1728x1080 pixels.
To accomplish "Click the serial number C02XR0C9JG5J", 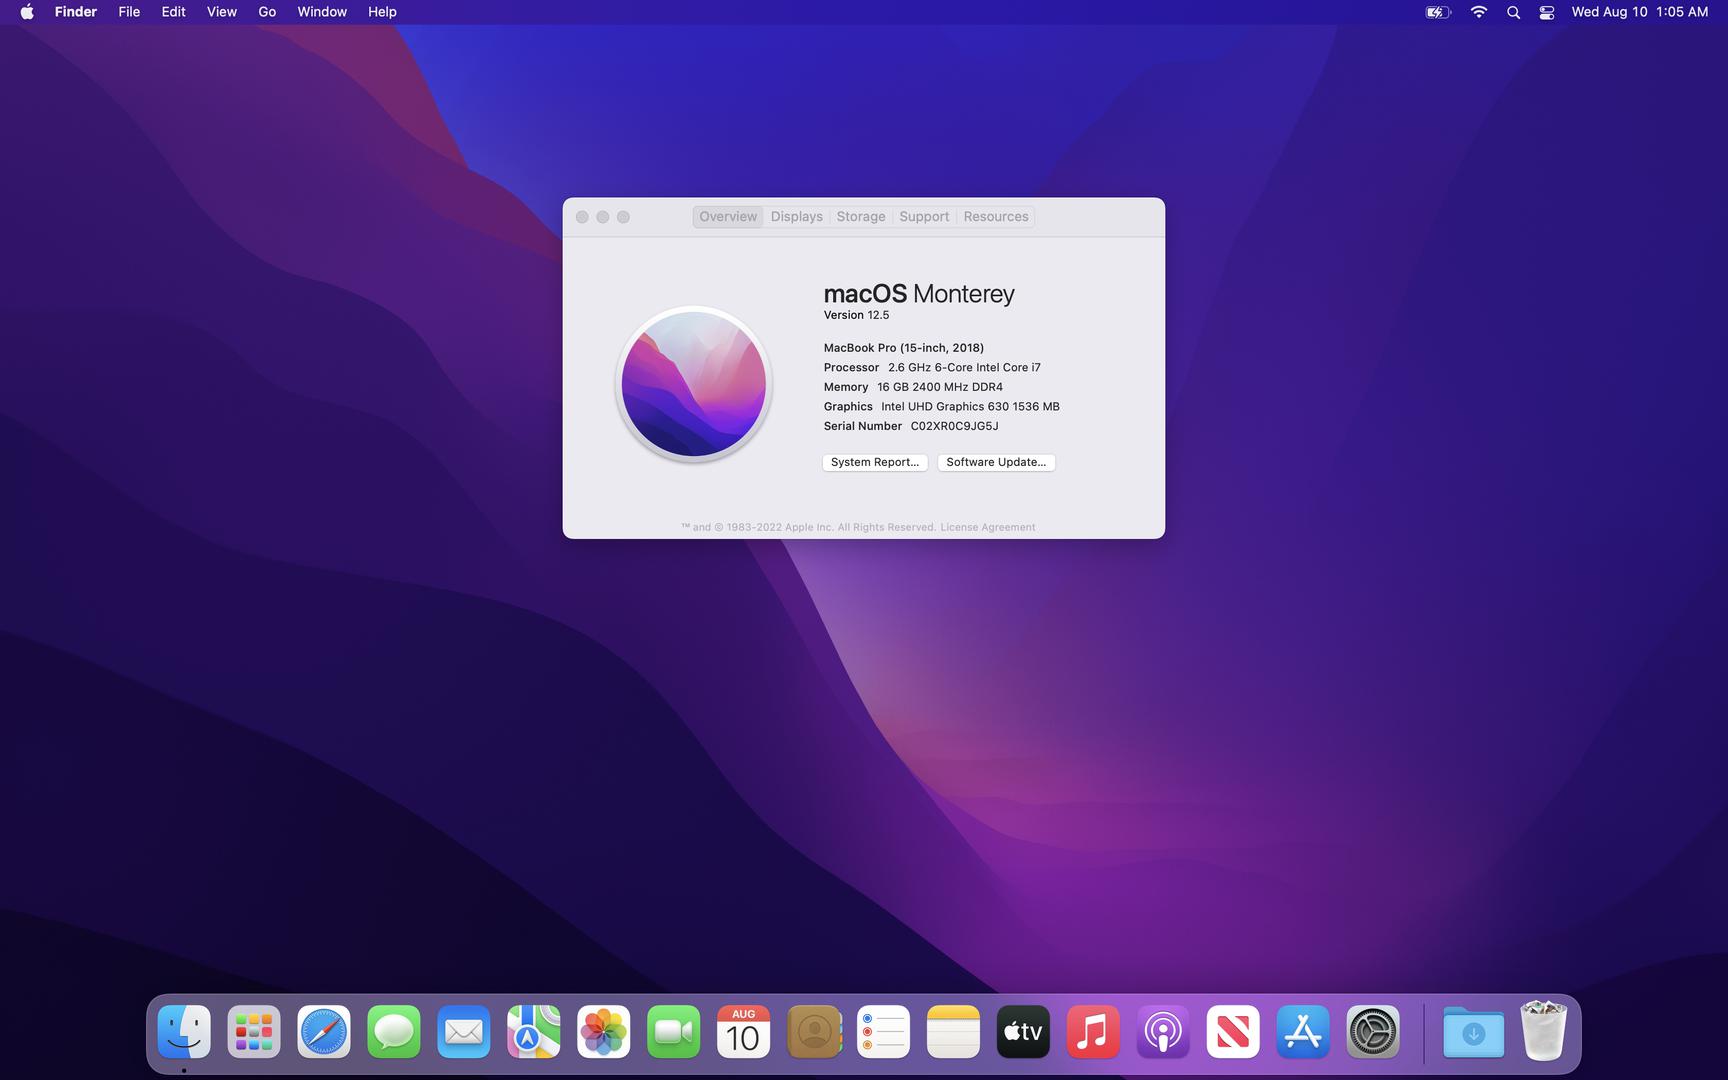I will point(954,426).
